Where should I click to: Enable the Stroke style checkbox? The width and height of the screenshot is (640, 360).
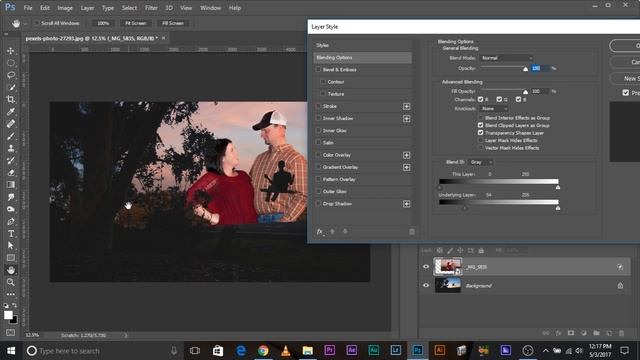coord(318,106)
